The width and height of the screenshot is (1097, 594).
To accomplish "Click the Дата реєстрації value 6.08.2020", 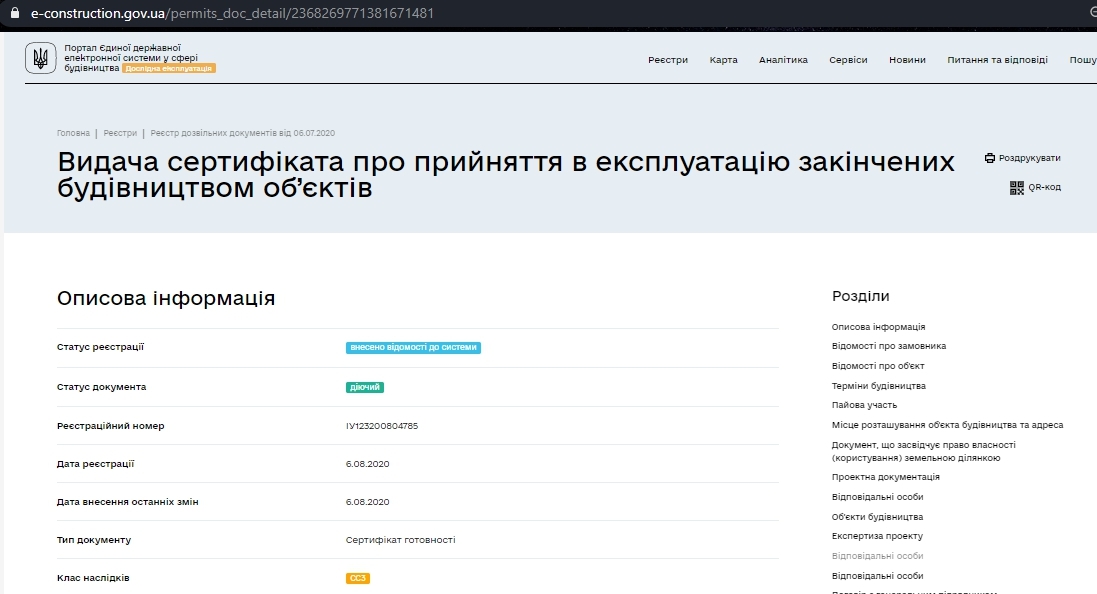I will click(x=367, y=464).
